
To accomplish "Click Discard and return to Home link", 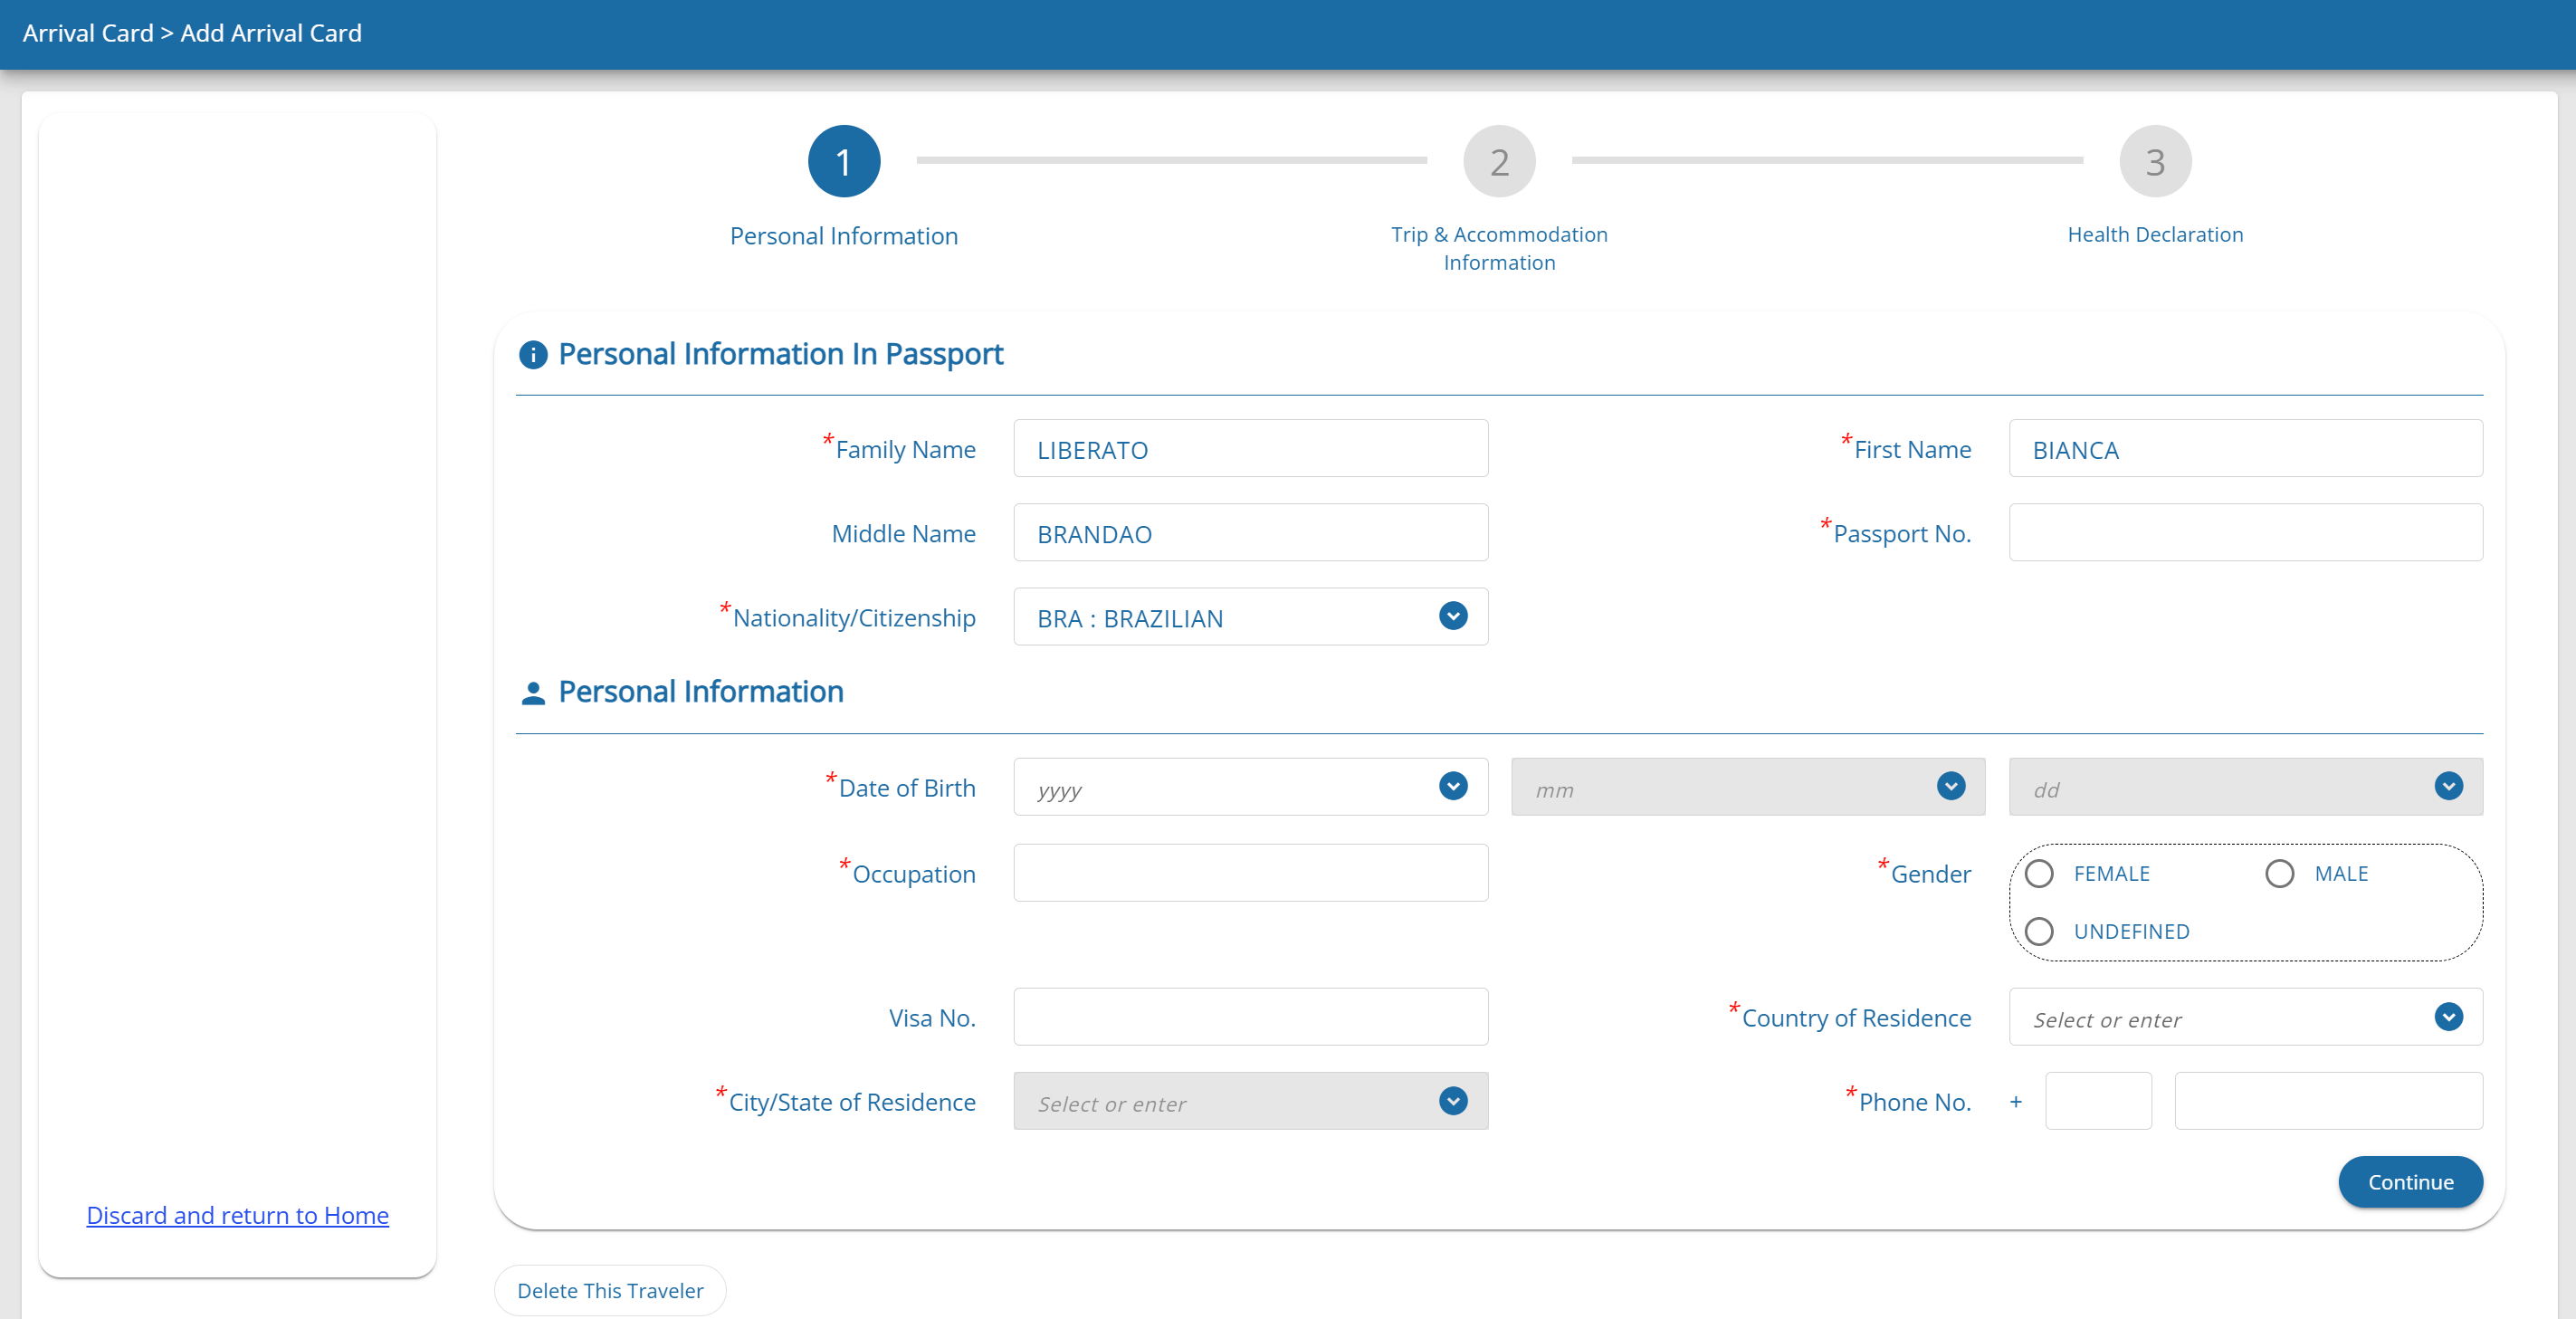I will click(x=238, y=1215).
